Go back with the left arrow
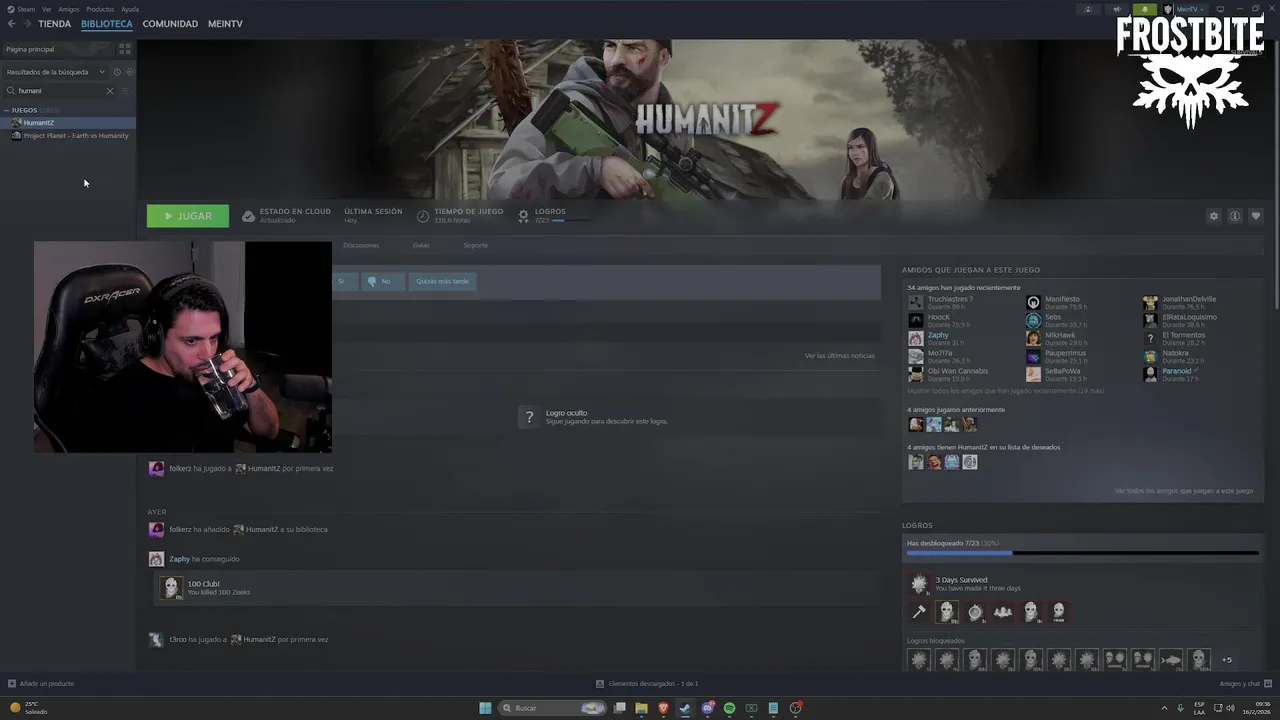The width and height of the screenshot is (1280, 720). click(x=11, y=24)
